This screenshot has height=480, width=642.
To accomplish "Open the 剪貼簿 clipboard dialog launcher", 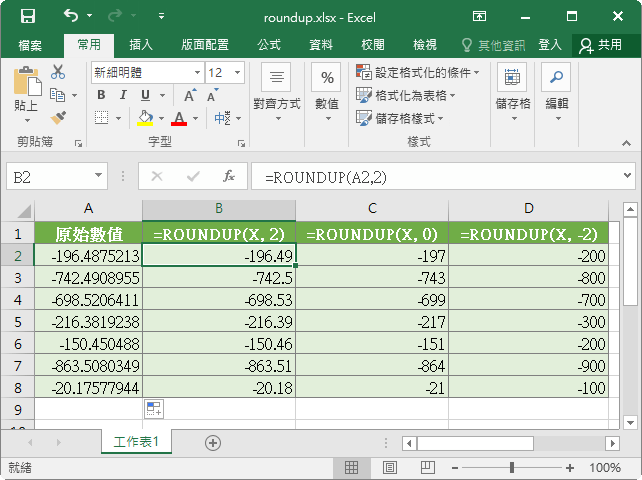I will click(78, 143).
